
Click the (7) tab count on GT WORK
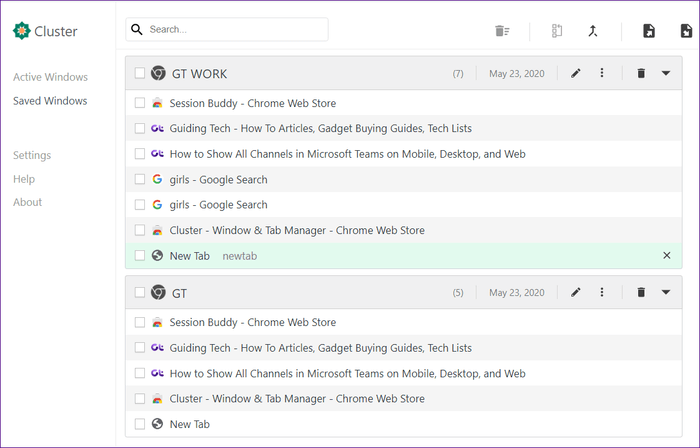(458, 74)
